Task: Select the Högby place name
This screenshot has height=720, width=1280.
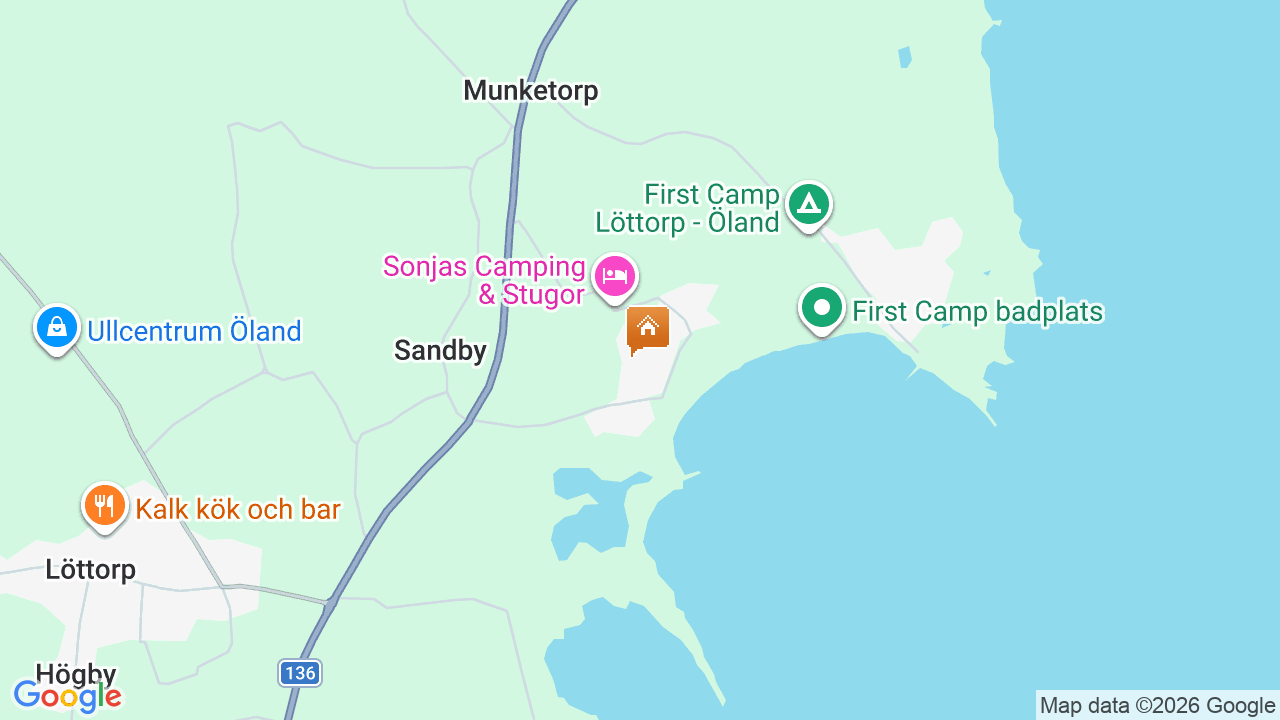Action: tap(76, 673)
